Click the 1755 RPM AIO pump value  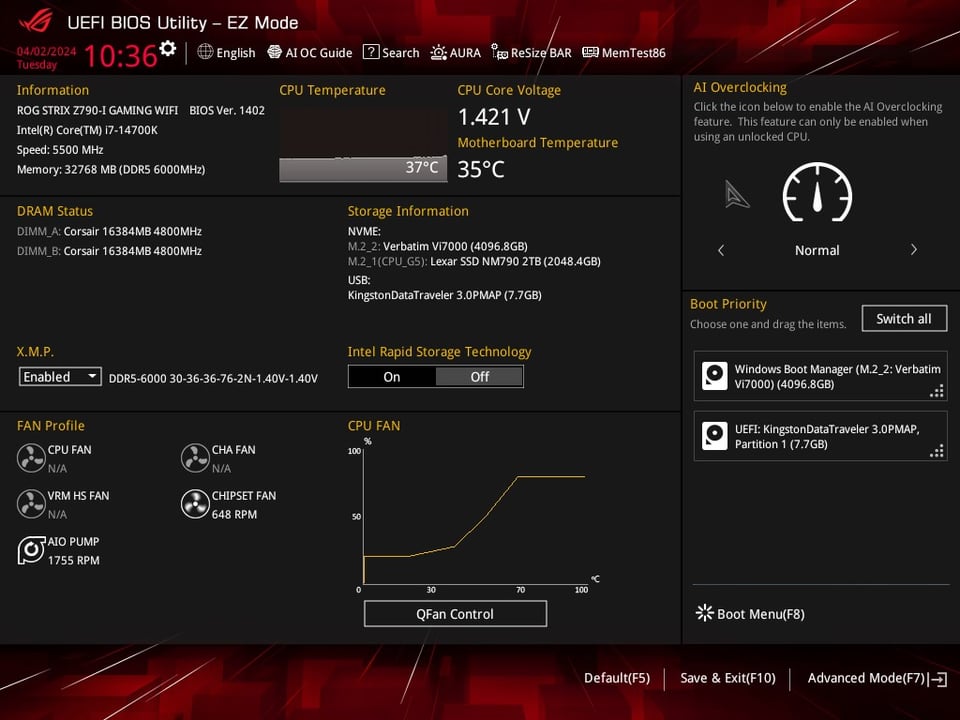73,560
